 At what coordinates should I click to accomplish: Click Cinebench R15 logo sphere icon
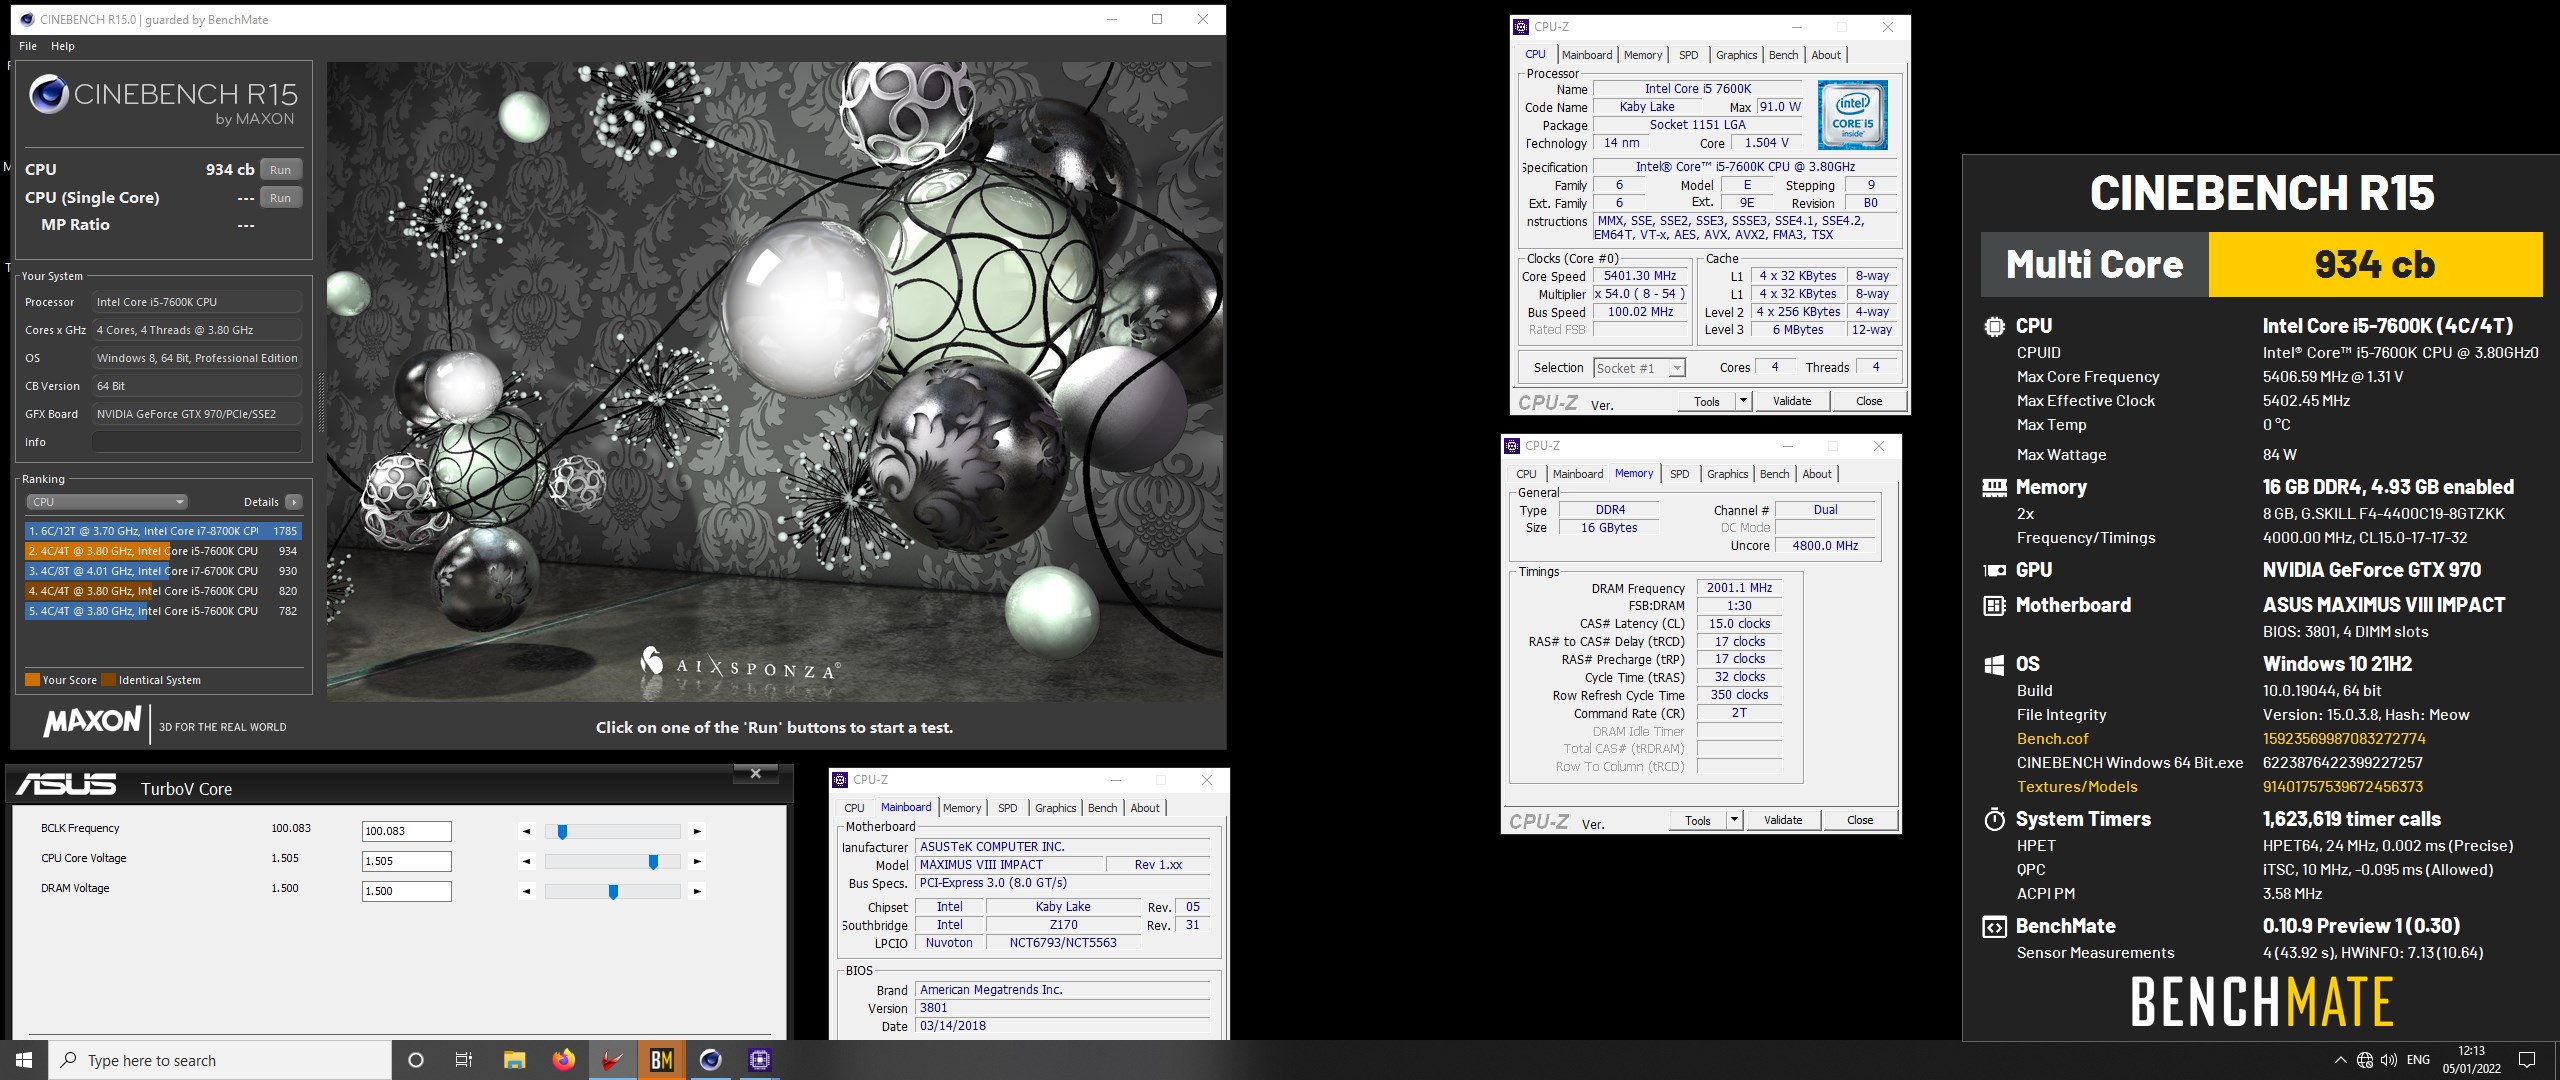pyautogui.click(x=48, y=95)
